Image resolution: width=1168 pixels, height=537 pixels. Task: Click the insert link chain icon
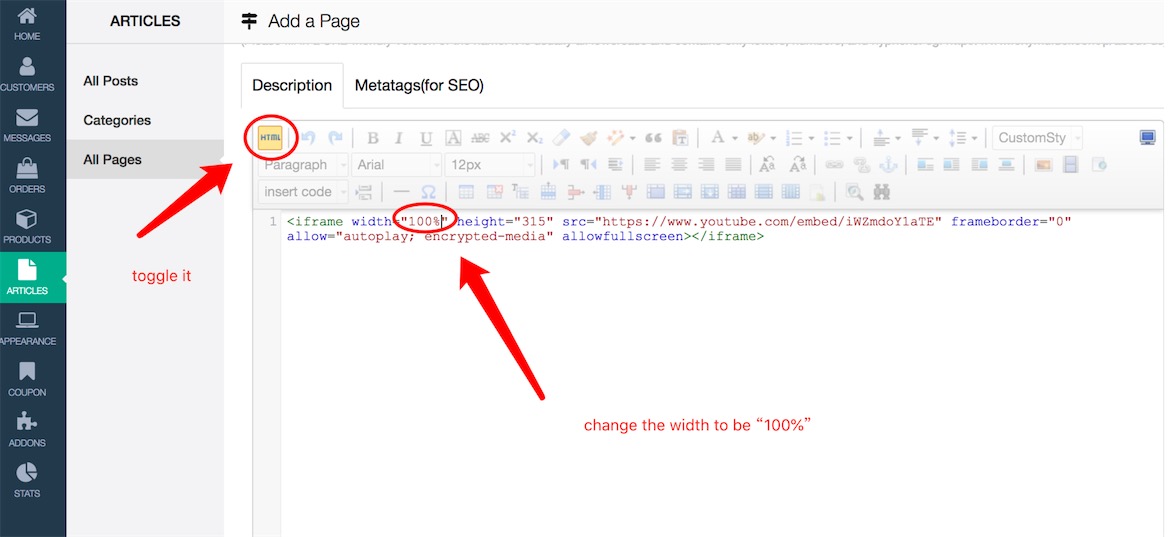click(833, 165)
